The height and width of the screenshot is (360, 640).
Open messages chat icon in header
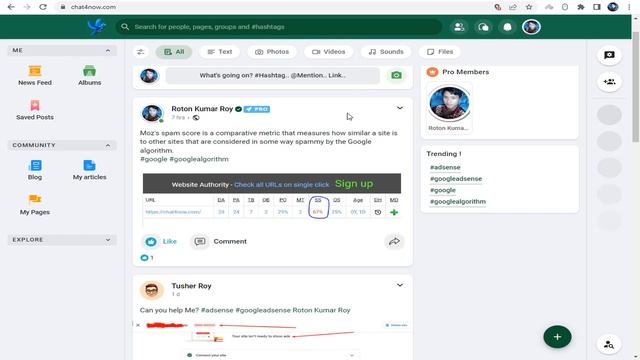pyautogui.click(x=483, y=27)
